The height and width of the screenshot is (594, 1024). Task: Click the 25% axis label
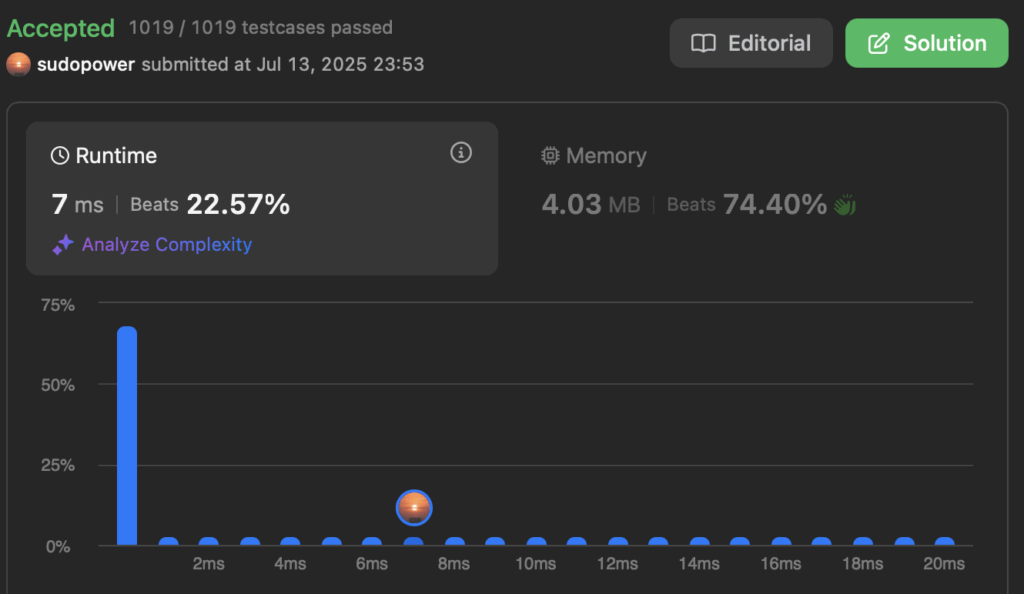(x=57, y=465)
